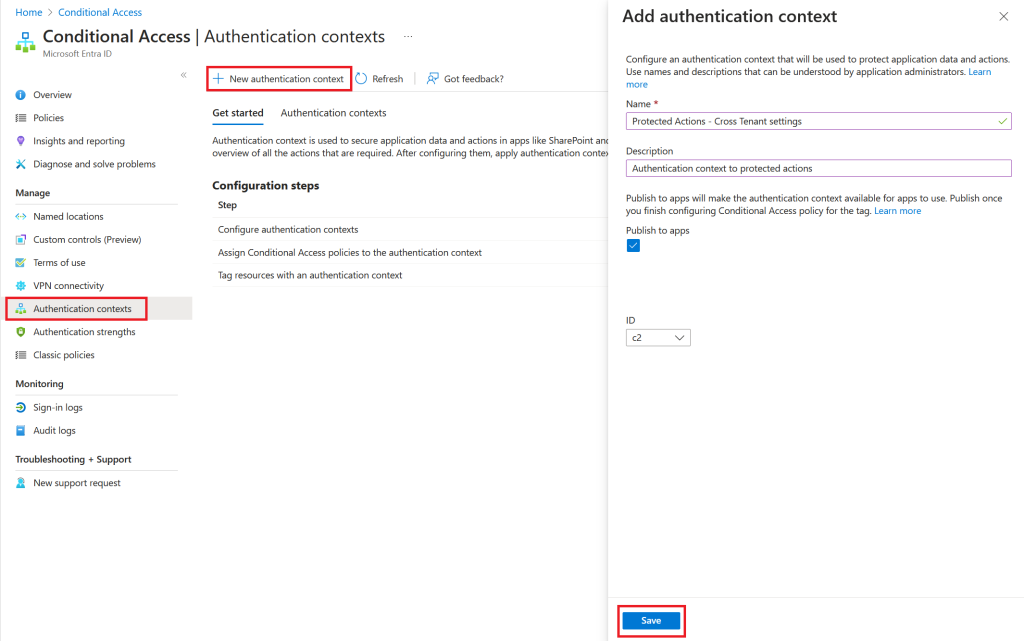Click into the Name text field
This screenshot has height=641, width=1024.
[x=810, y=121]
